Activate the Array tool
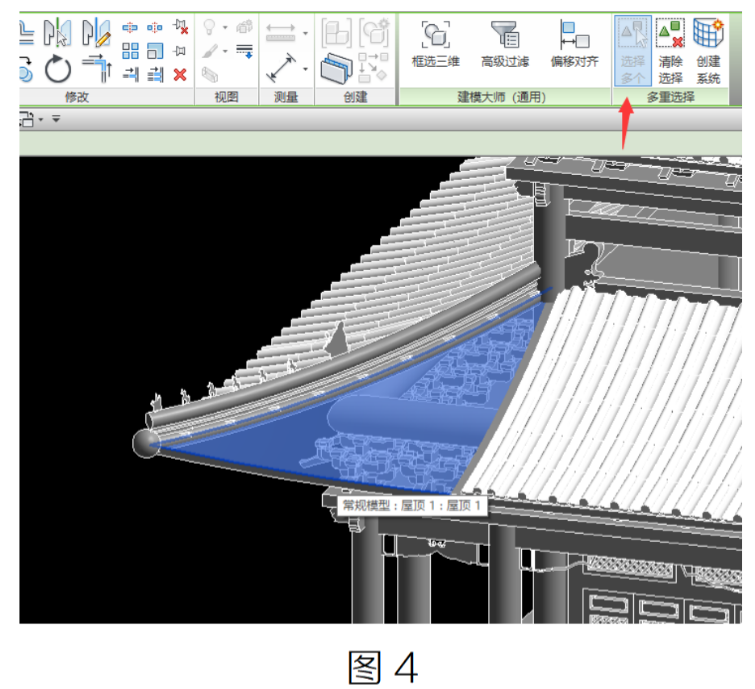 130,51
